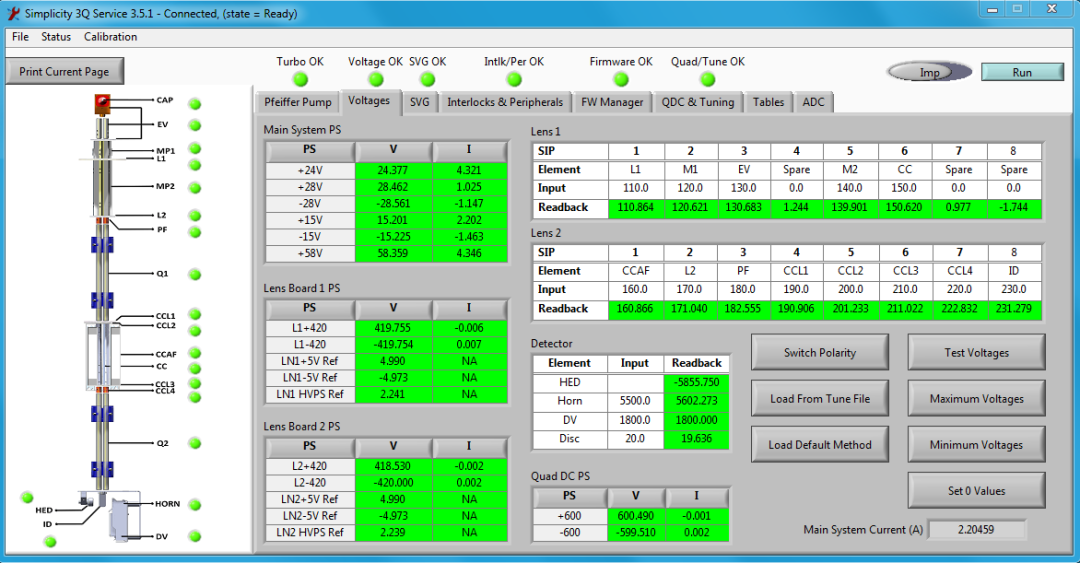Click Detector Disc input field 20.0
1080x563 pixels.
635,438
